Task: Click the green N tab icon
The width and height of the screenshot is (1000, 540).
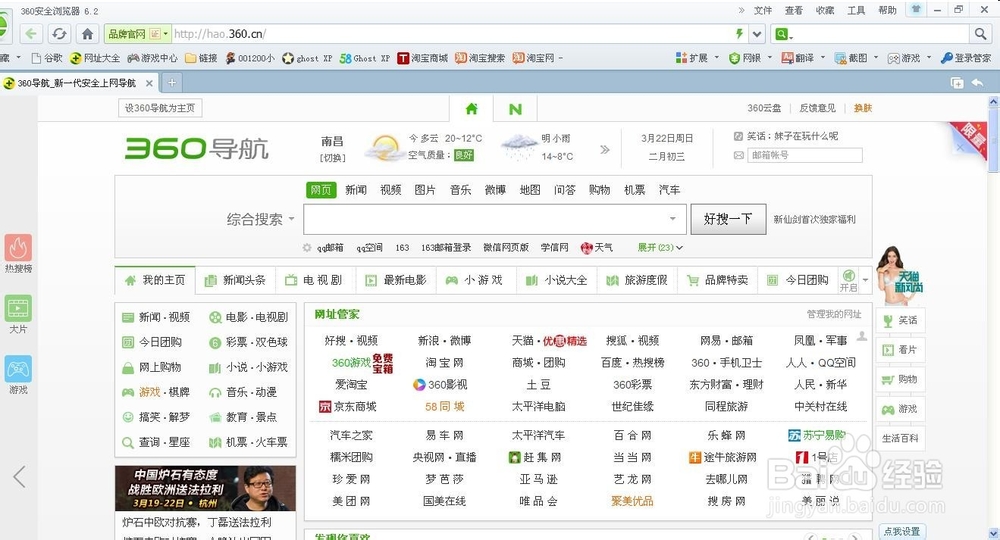Action: [515, 109]
